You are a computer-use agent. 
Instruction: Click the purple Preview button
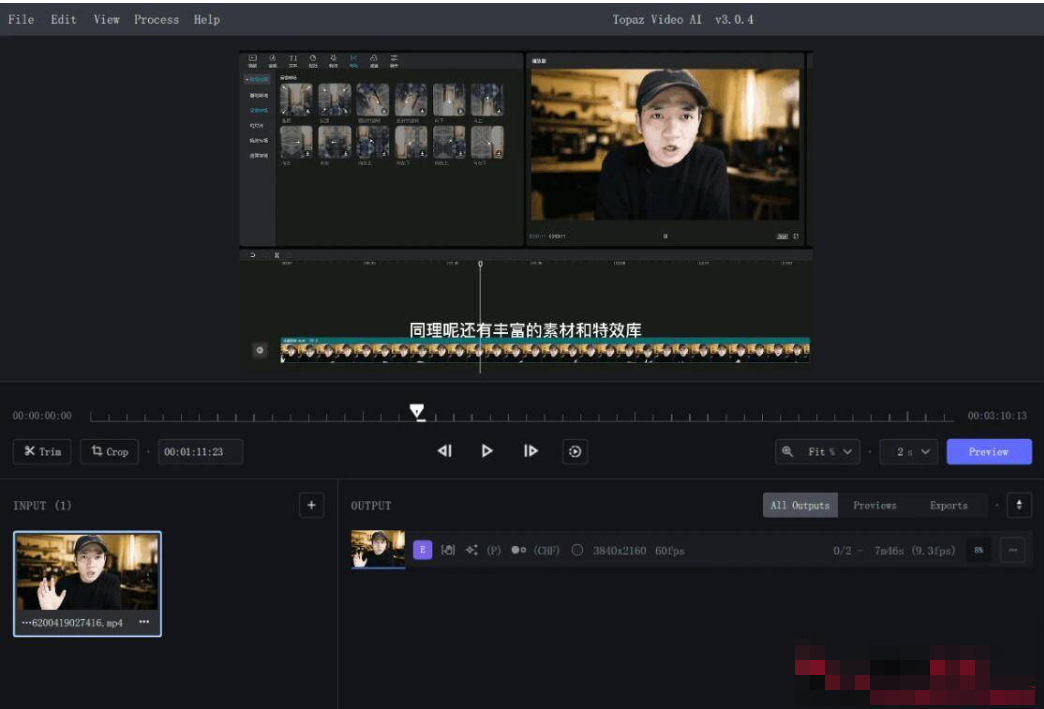[988, 452]
